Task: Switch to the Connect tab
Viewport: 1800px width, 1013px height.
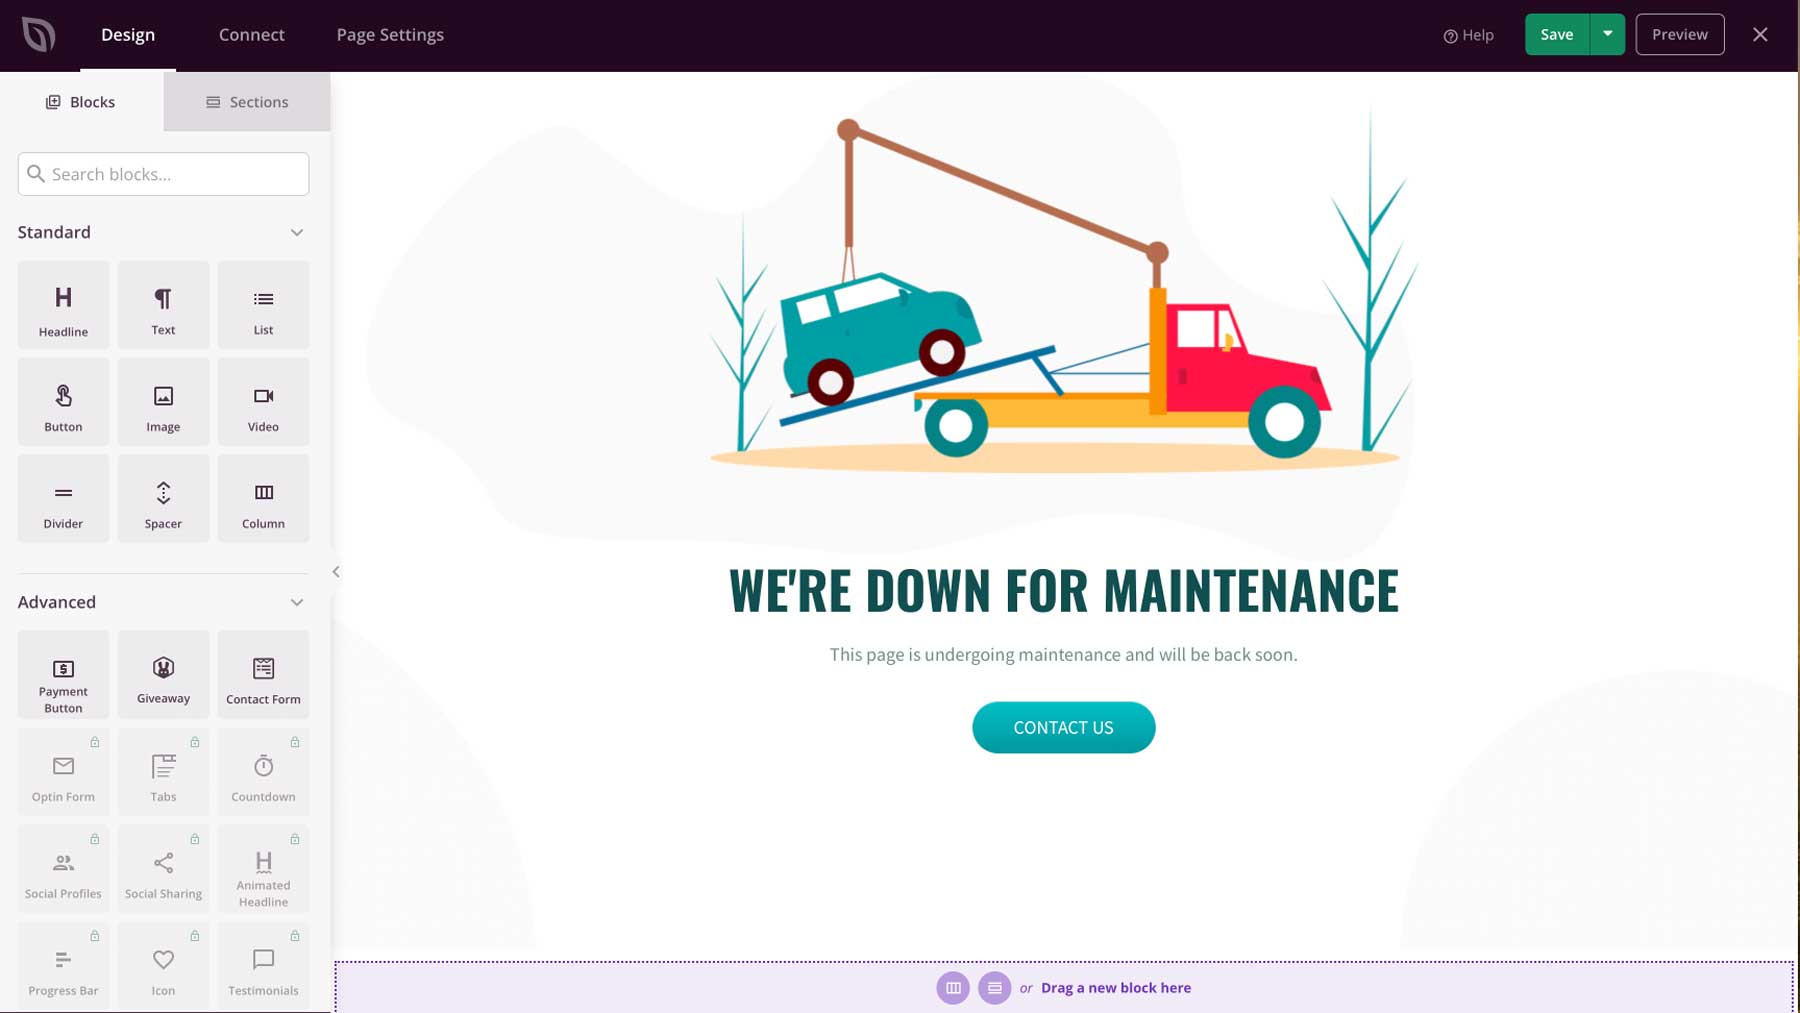Action: [x=251, y=34]
